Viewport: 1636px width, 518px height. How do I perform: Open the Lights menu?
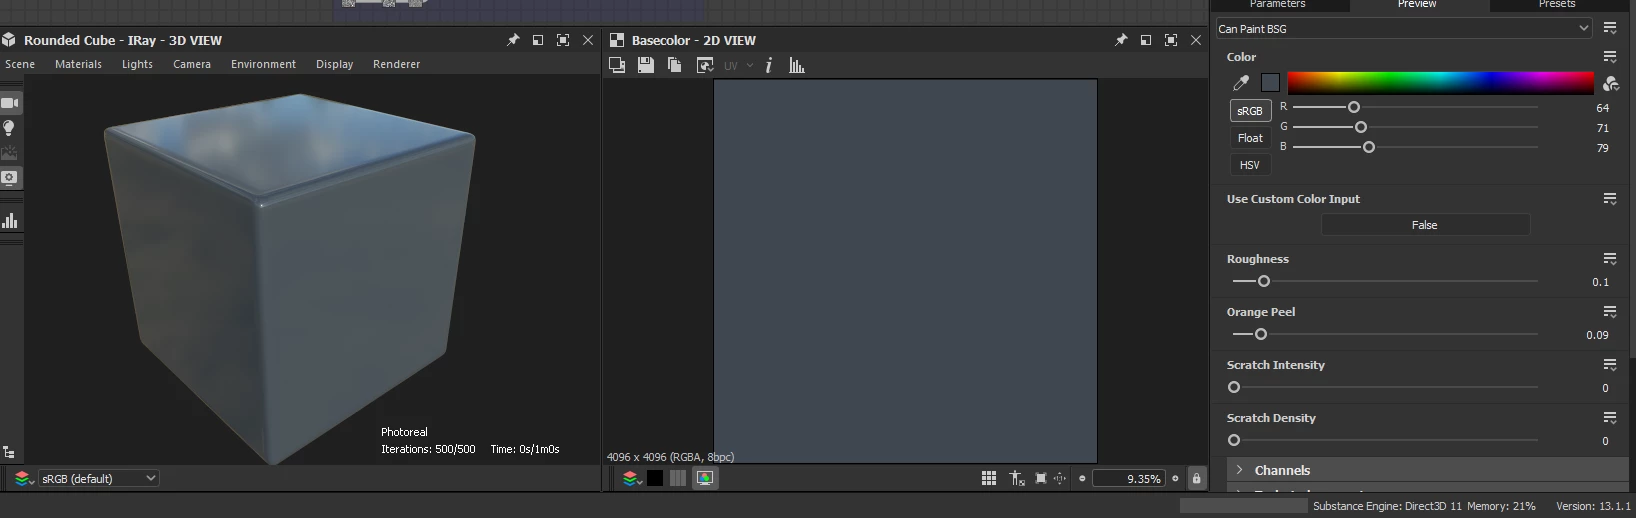point(137,64)
